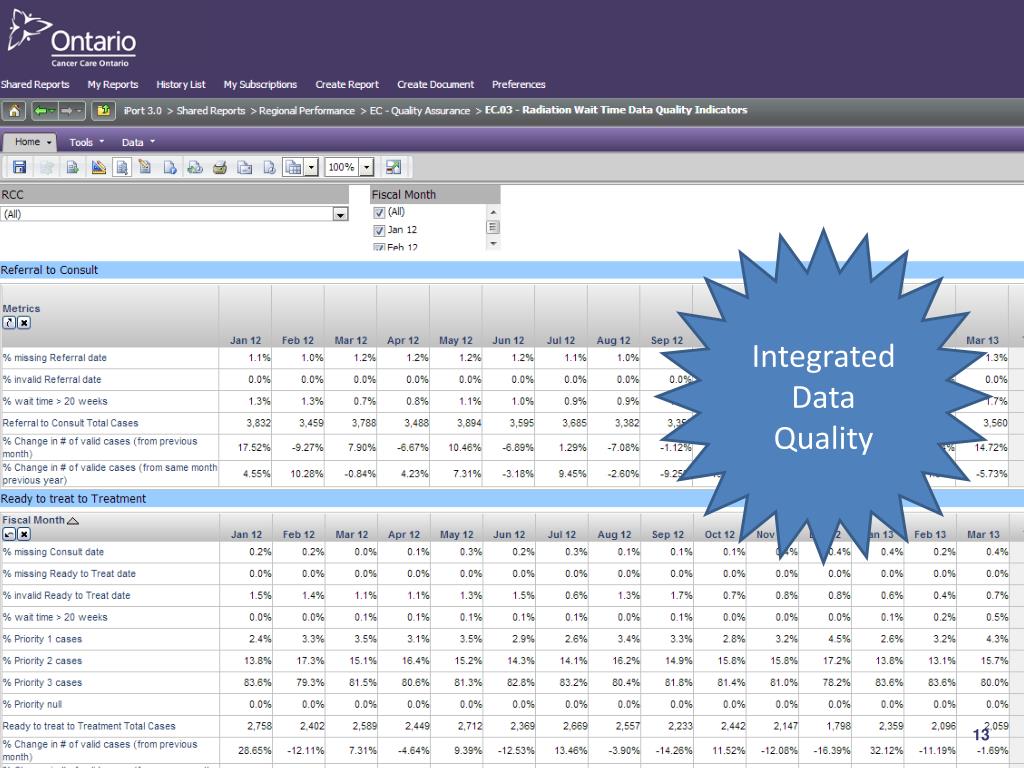Open Regional Performance breadcrumb link
The image size is (1024, 768).
[x=306, y=111]
